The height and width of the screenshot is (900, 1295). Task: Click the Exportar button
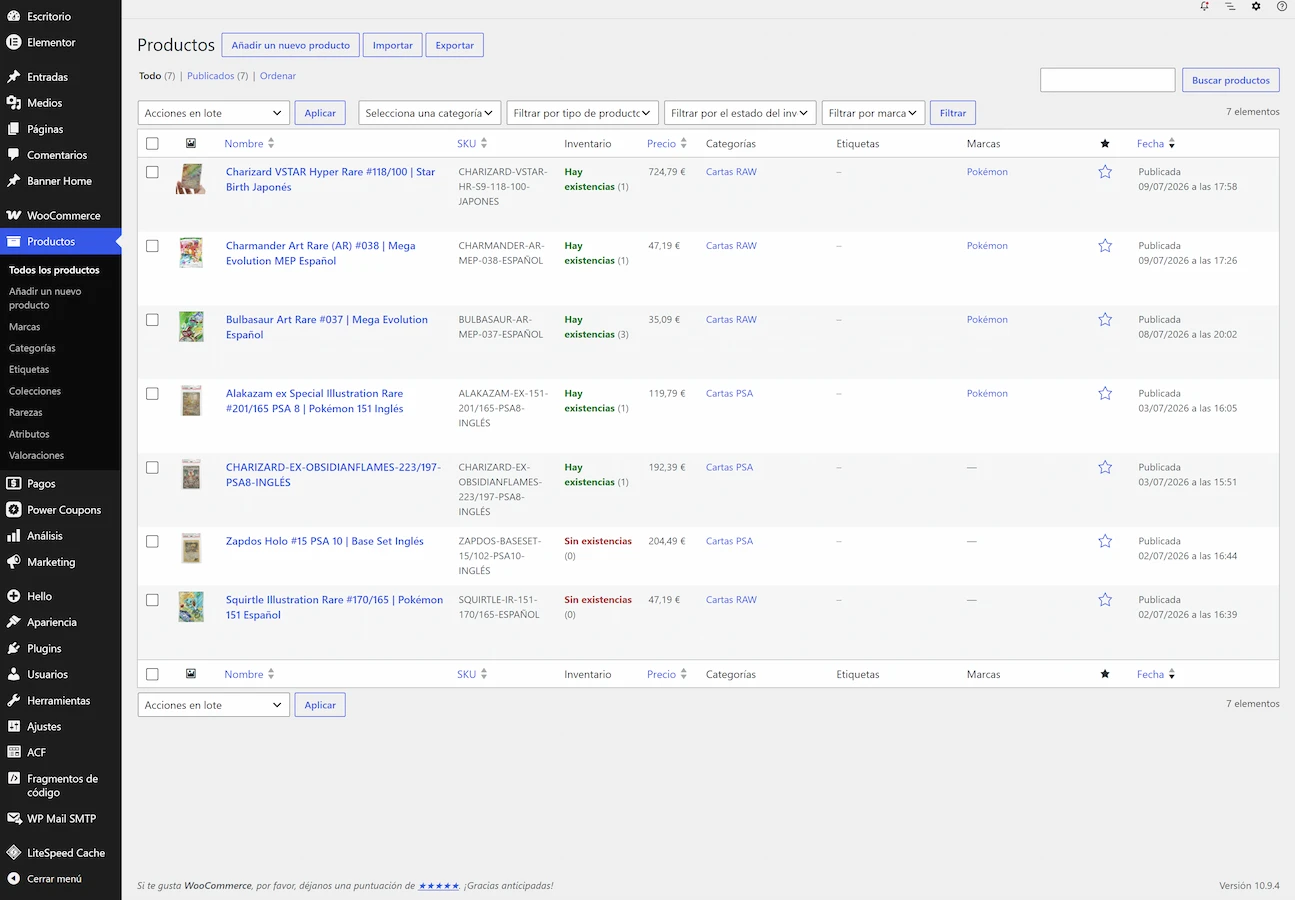point(455,45)
